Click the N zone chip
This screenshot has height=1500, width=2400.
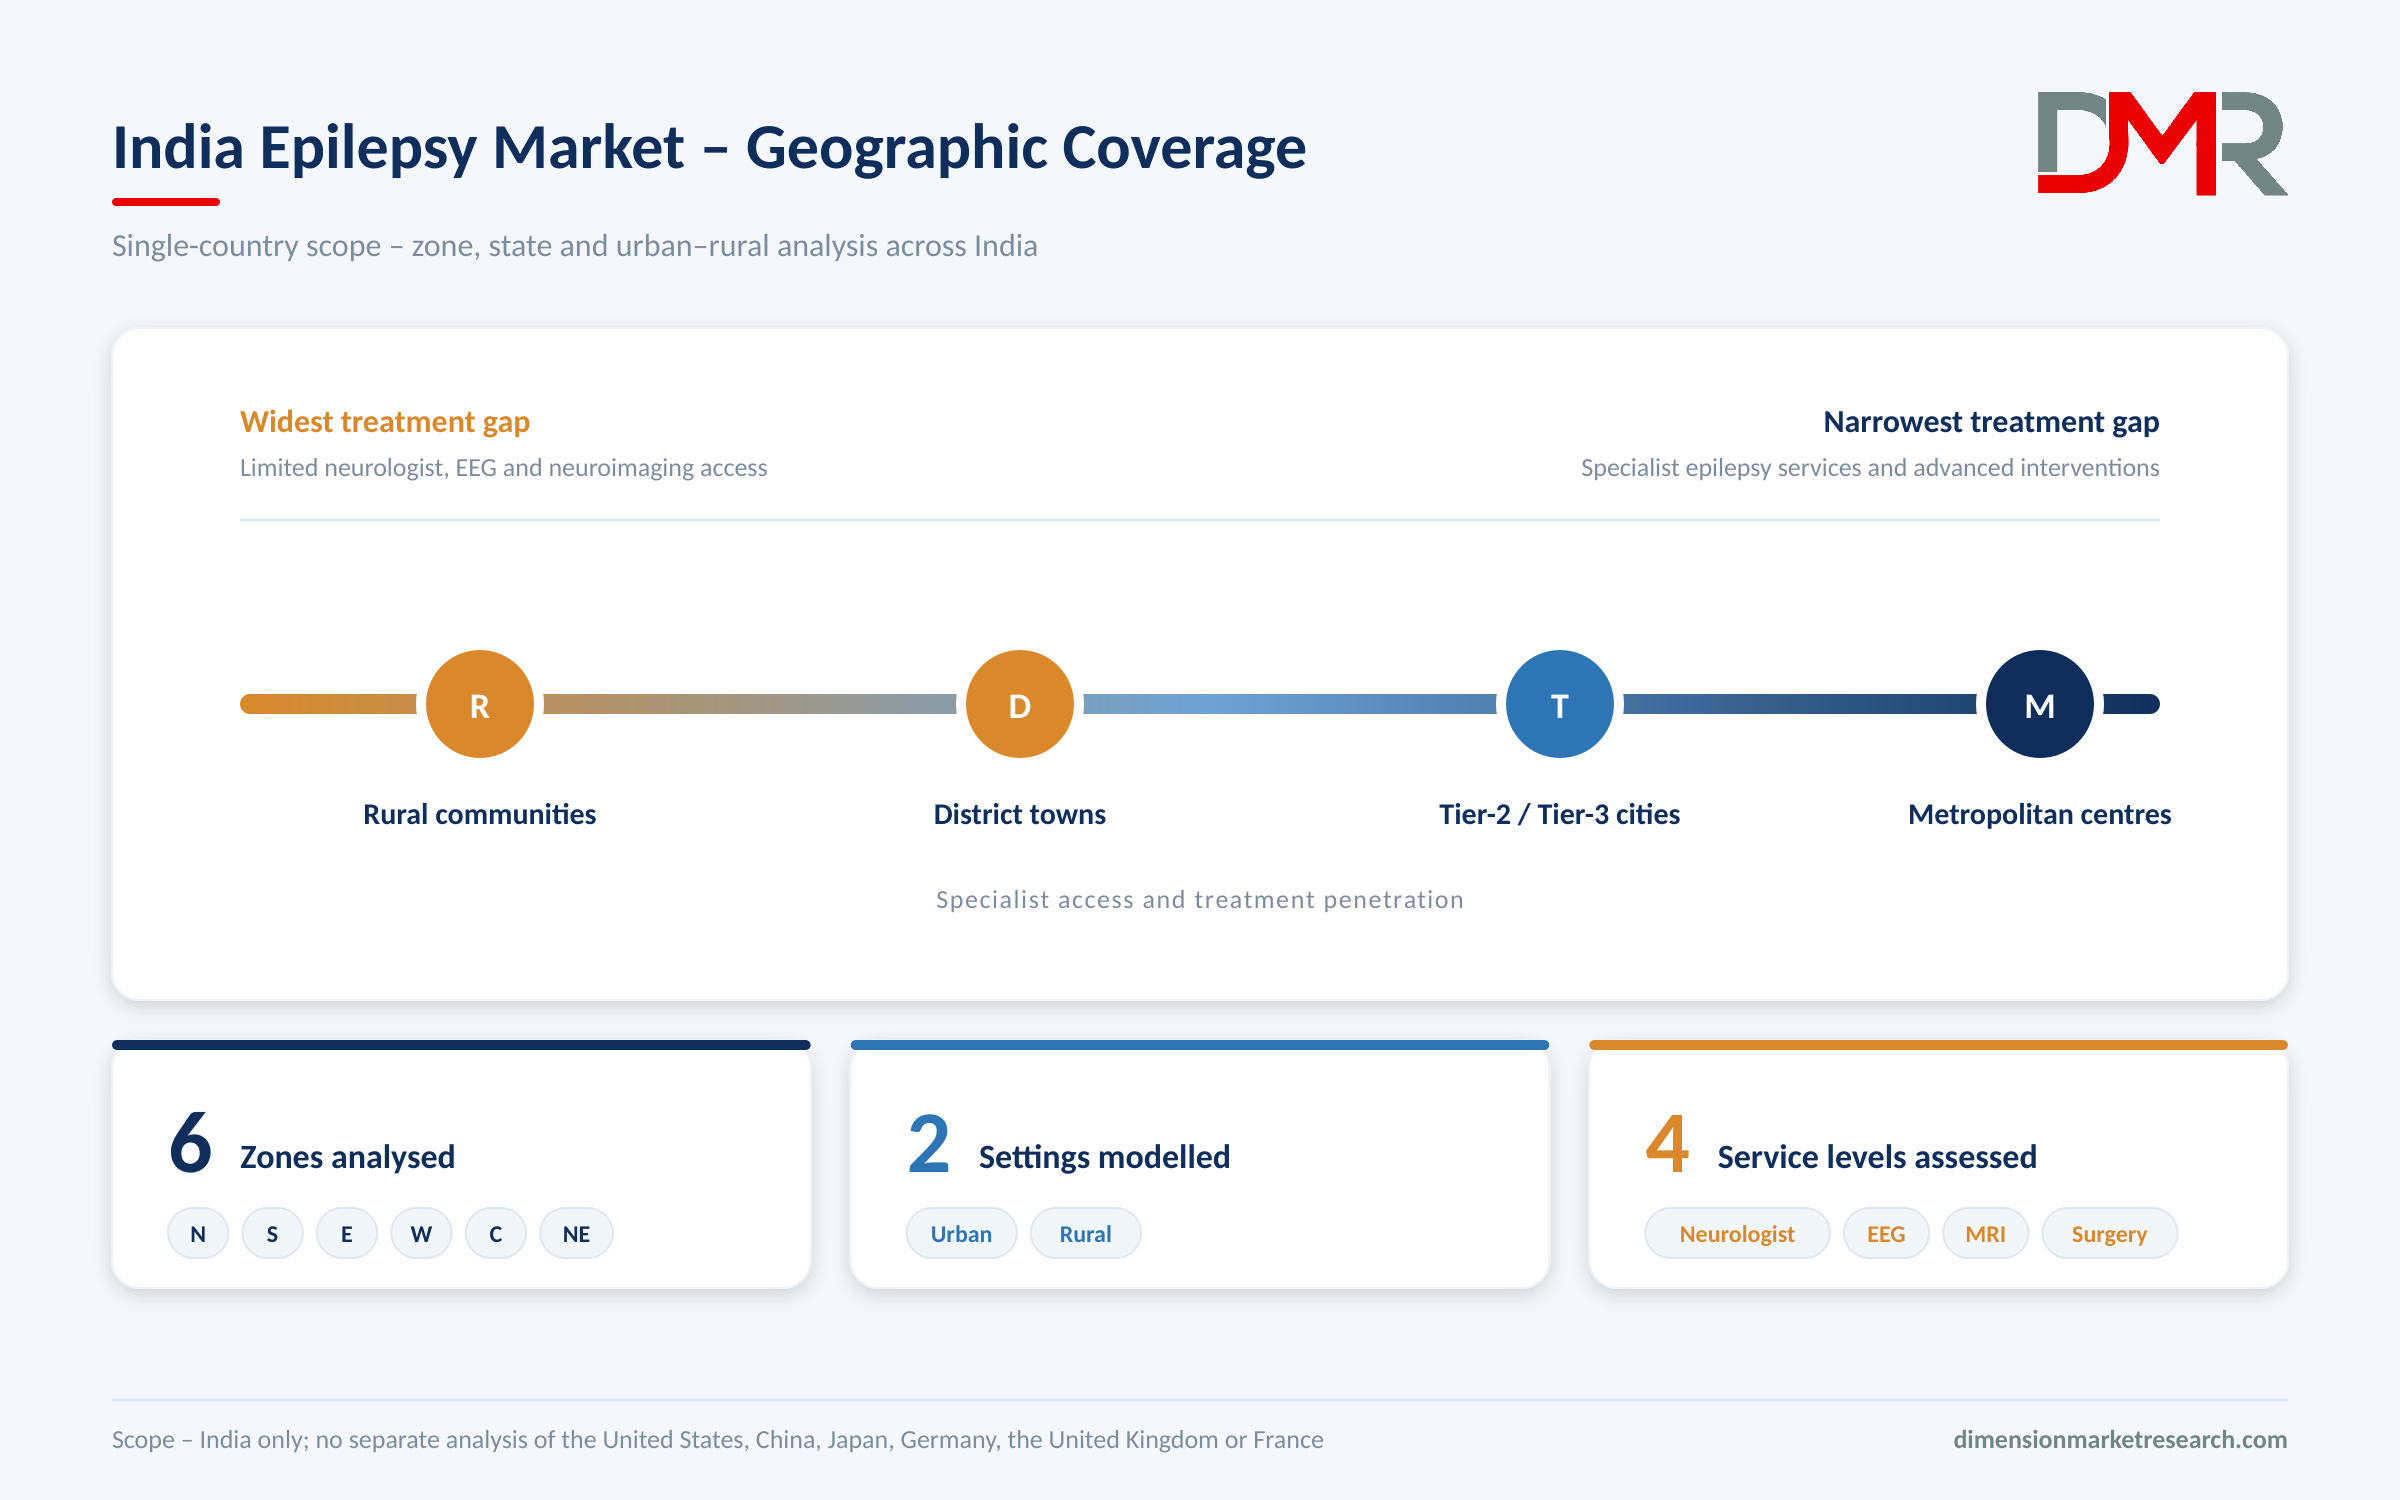coord(198,1233)
